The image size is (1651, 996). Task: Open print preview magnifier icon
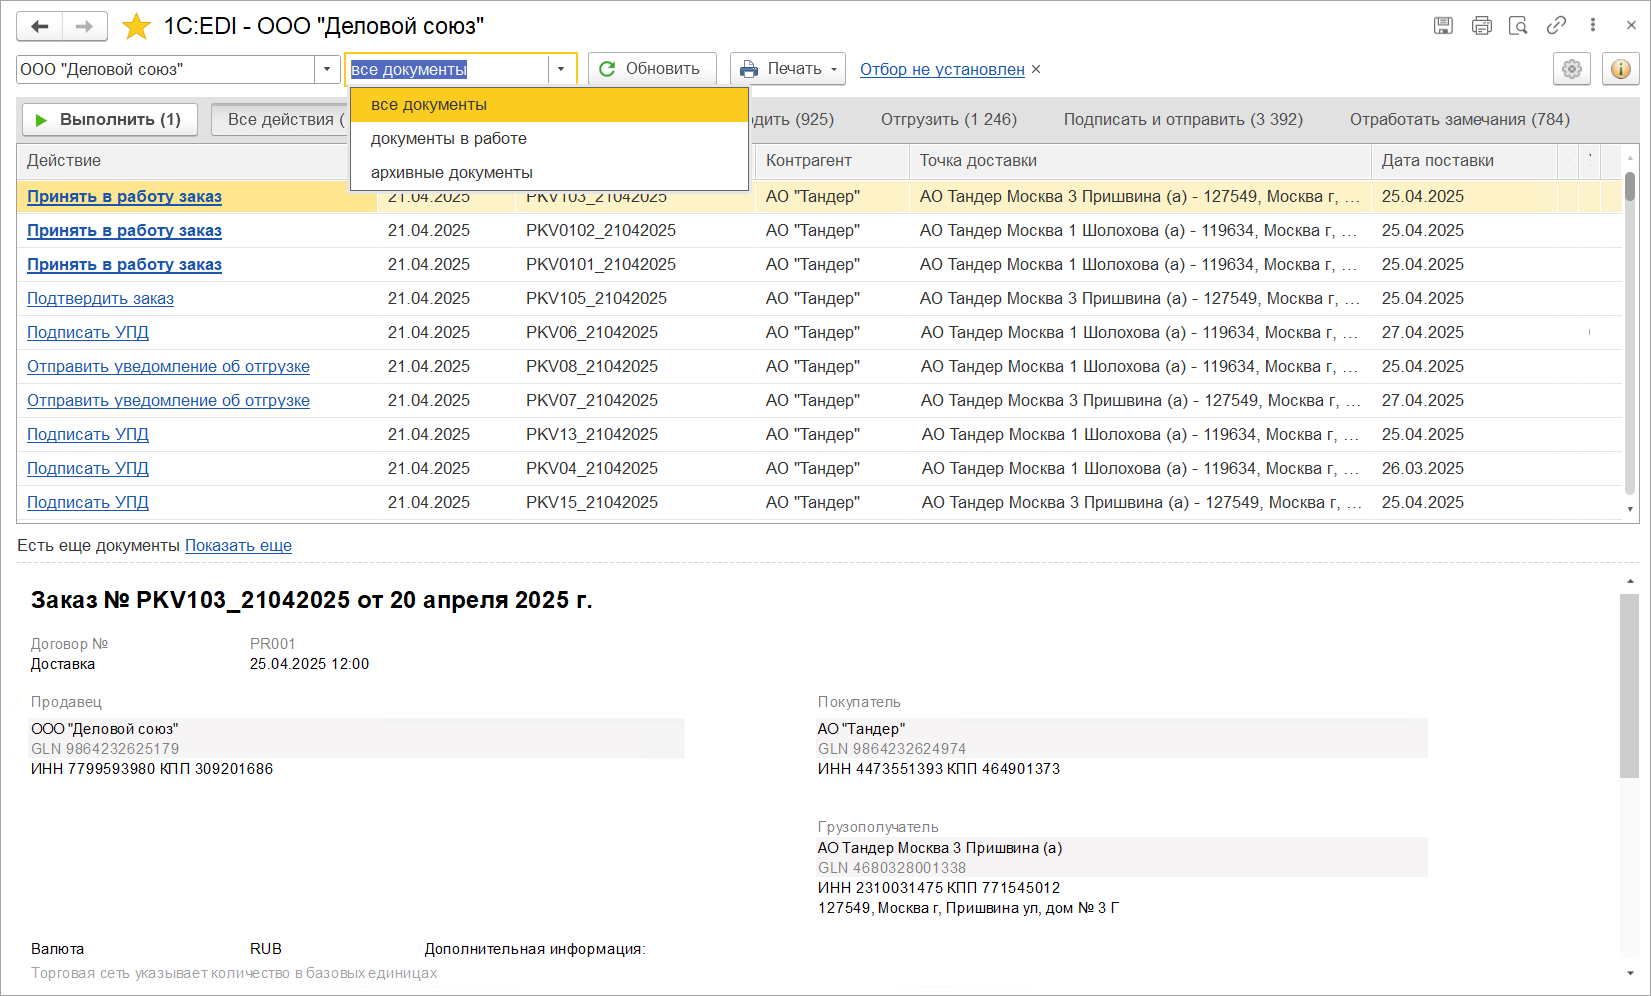click(1518, 26)
